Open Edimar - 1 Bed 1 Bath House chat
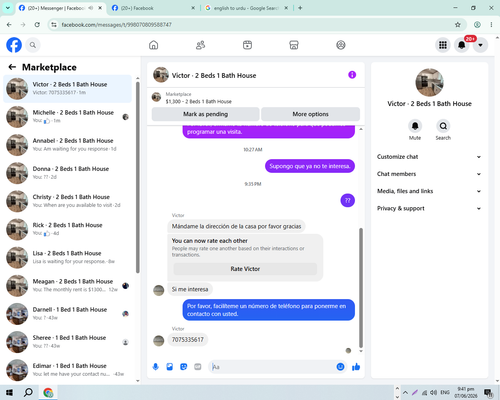 point(67,370)
